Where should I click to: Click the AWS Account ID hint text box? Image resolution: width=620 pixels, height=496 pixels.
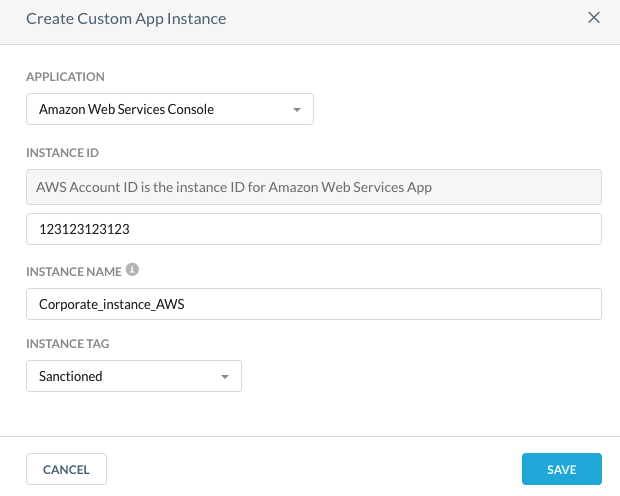(x=314, y=187)
